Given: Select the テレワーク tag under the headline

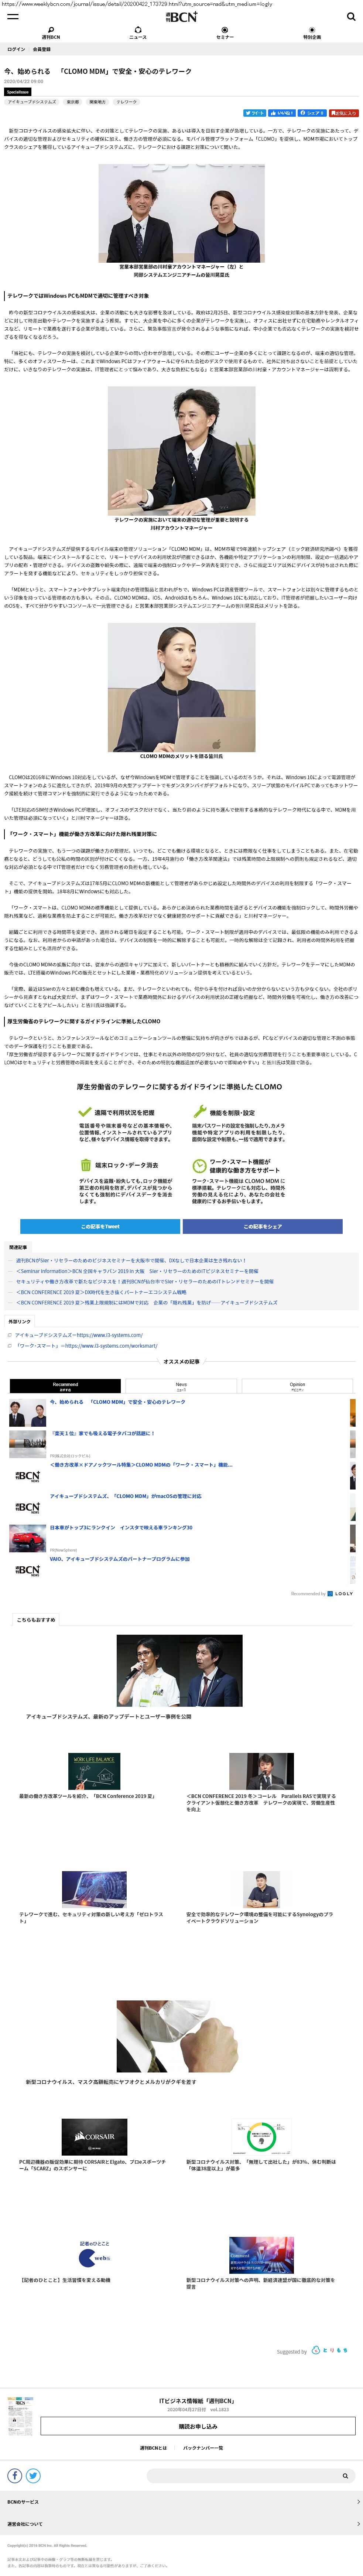Looking at the screenshot, I should (x=126, y=102).
